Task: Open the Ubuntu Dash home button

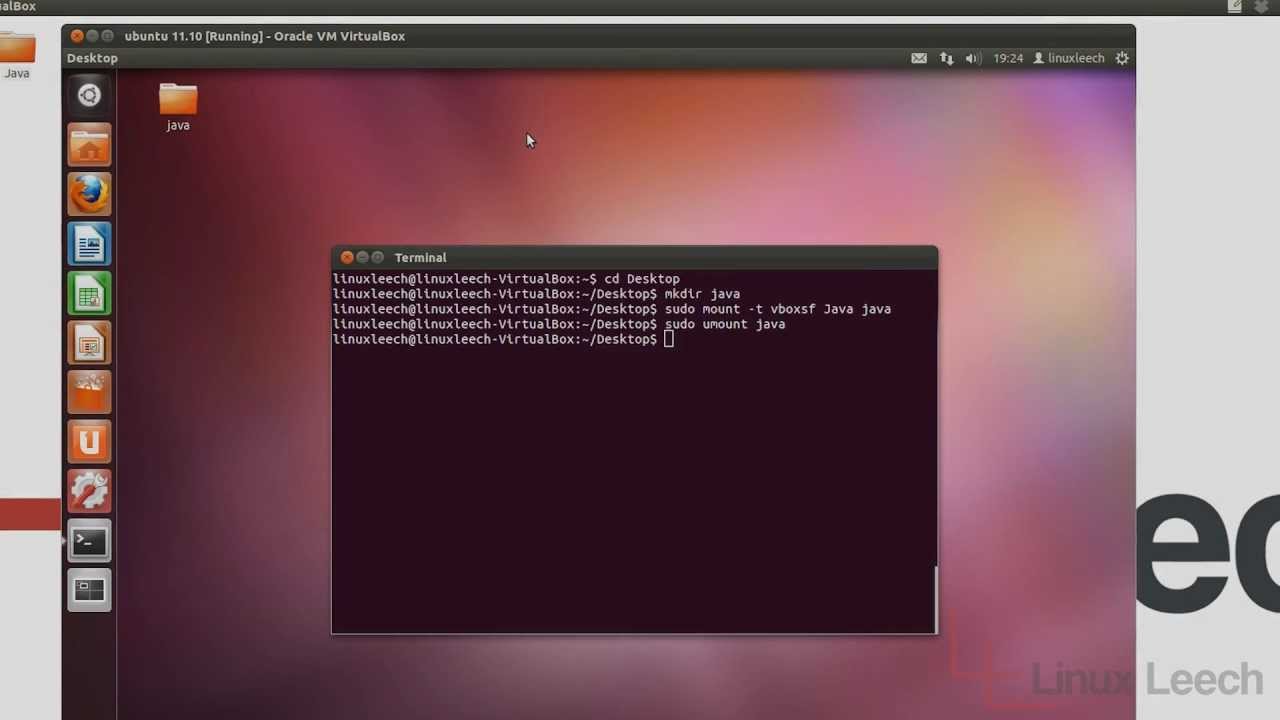Action: [x=89, y=96]
